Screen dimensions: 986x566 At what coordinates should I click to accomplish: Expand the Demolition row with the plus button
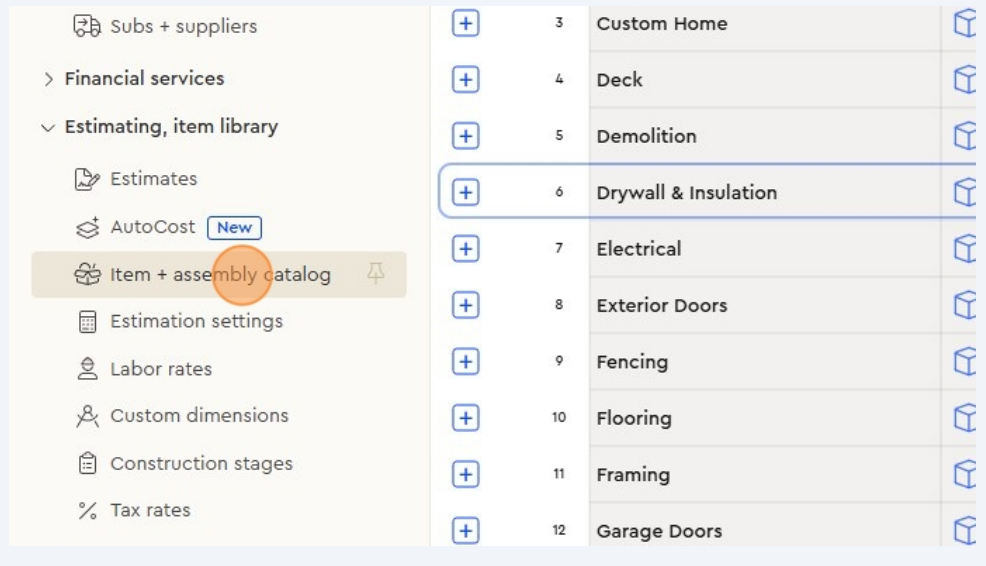tap(463, 136)
